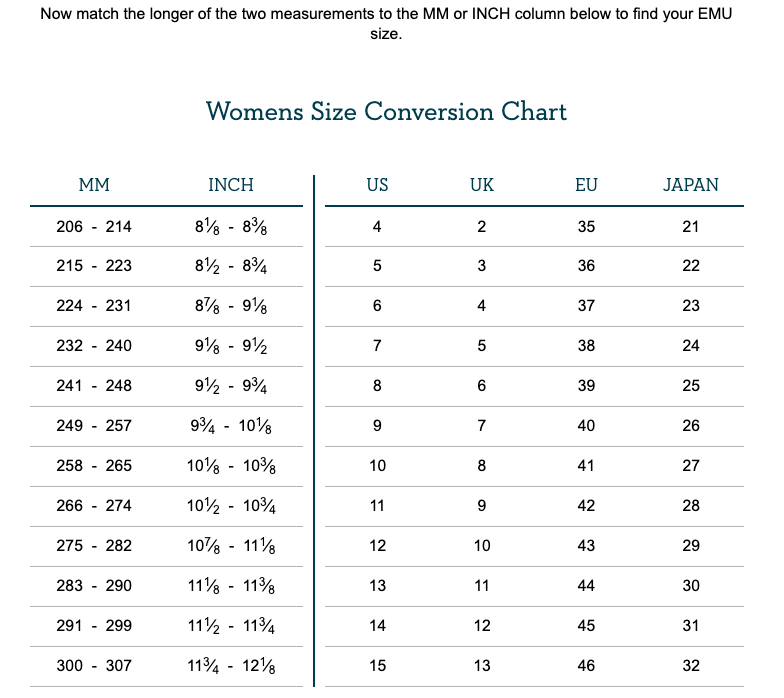Select the 241 - 248 MM range
This screenshot has width=784, height=698.
point(94,386)
